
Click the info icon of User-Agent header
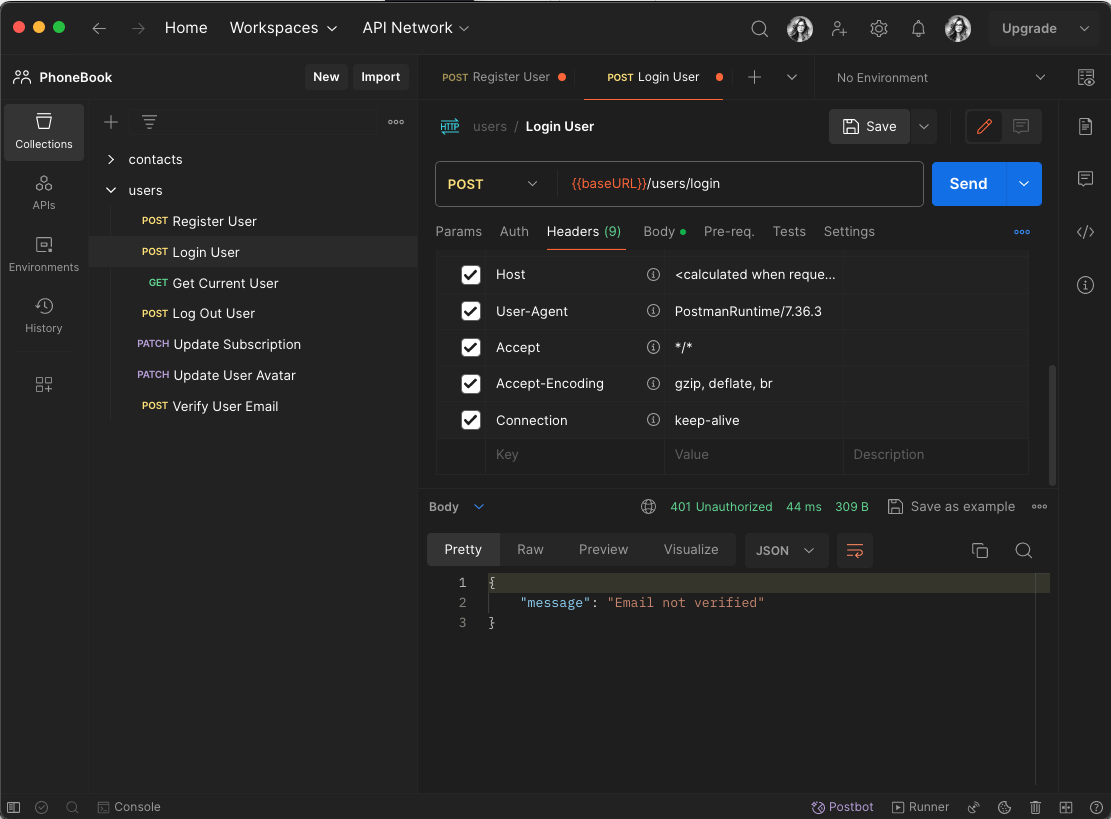pos(653,311)
